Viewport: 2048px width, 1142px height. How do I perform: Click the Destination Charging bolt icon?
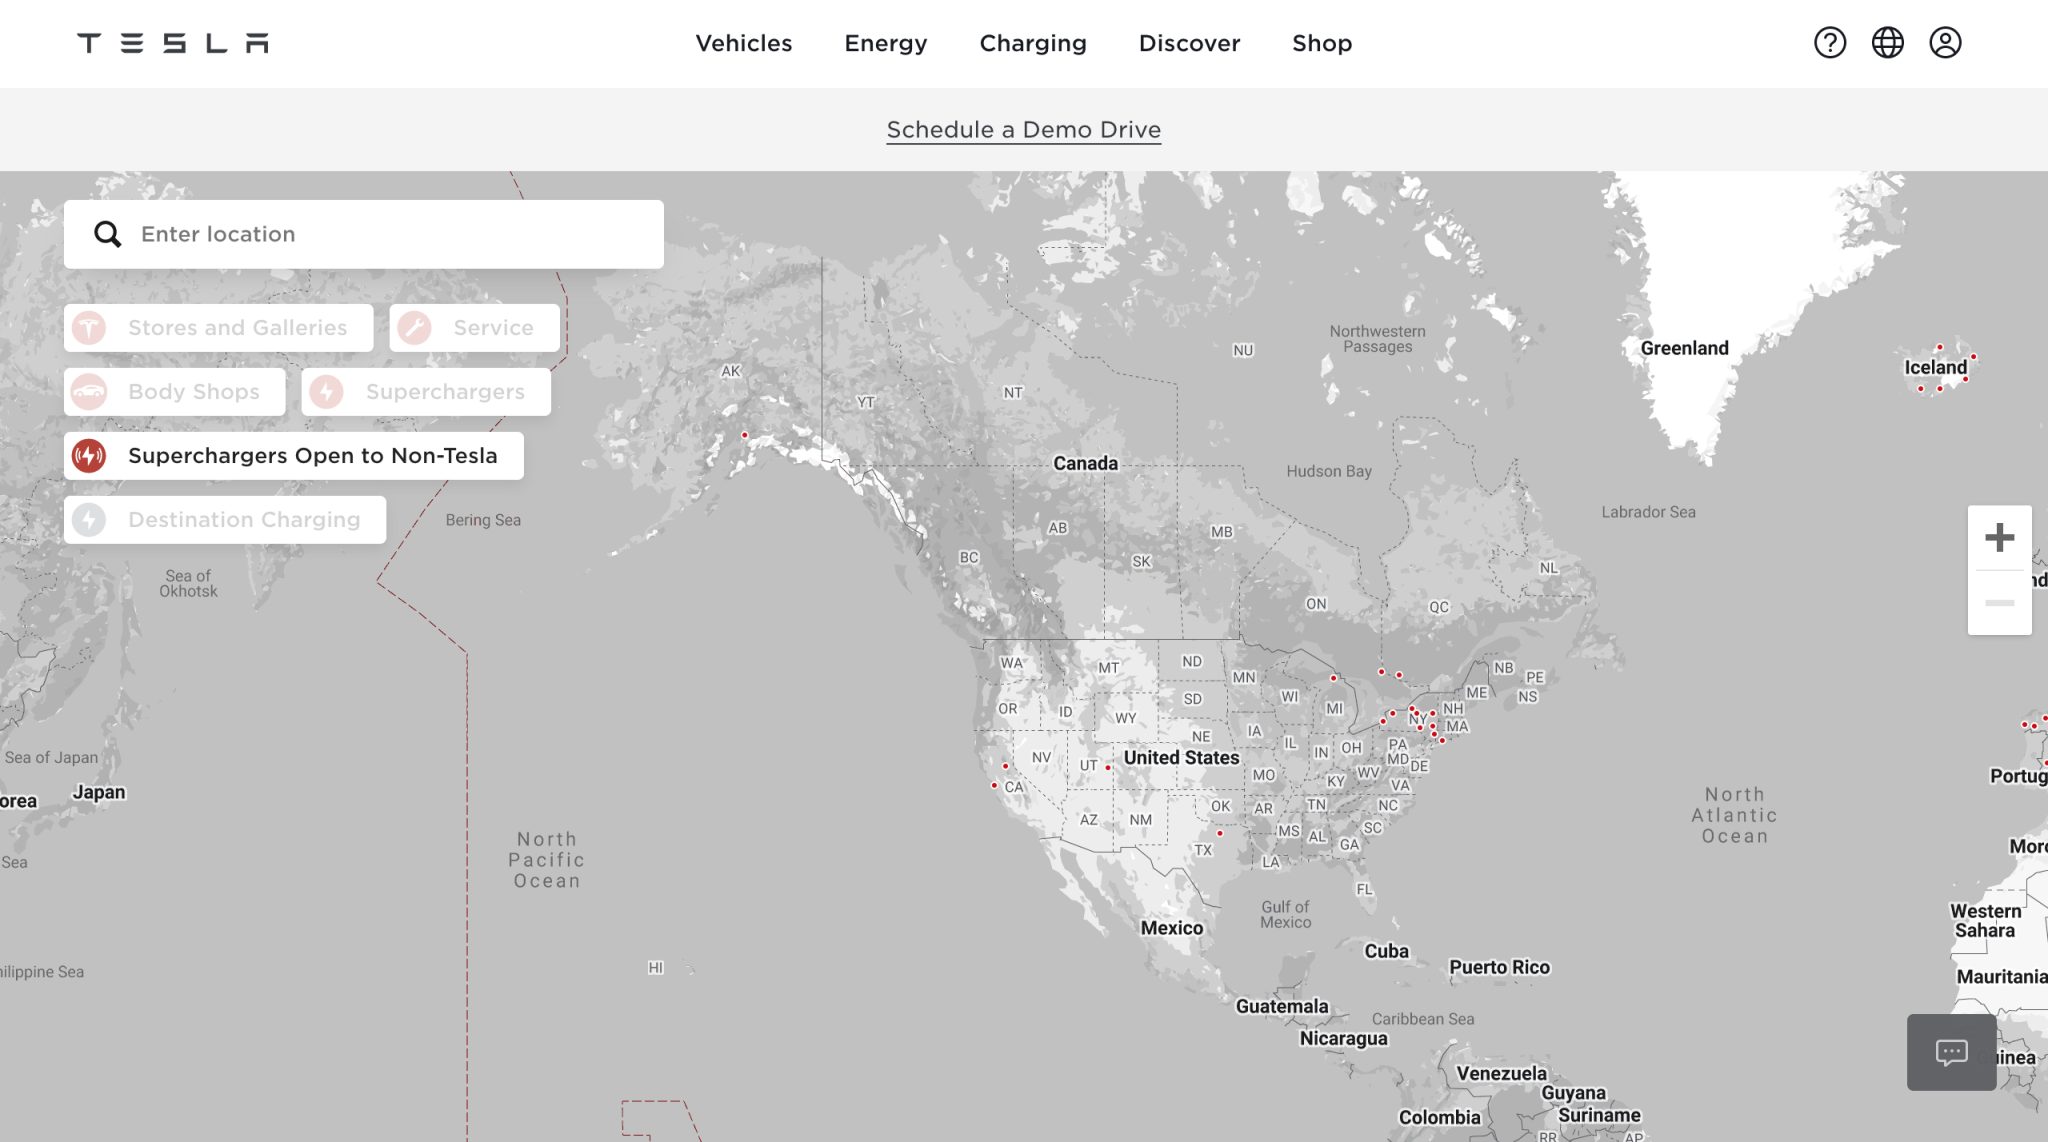(x=89, y=520)
